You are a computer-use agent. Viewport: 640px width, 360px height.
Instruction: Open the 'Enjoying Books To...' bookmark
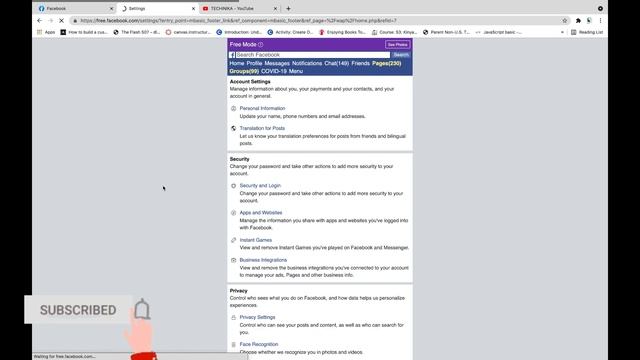[x=342, y=32]
